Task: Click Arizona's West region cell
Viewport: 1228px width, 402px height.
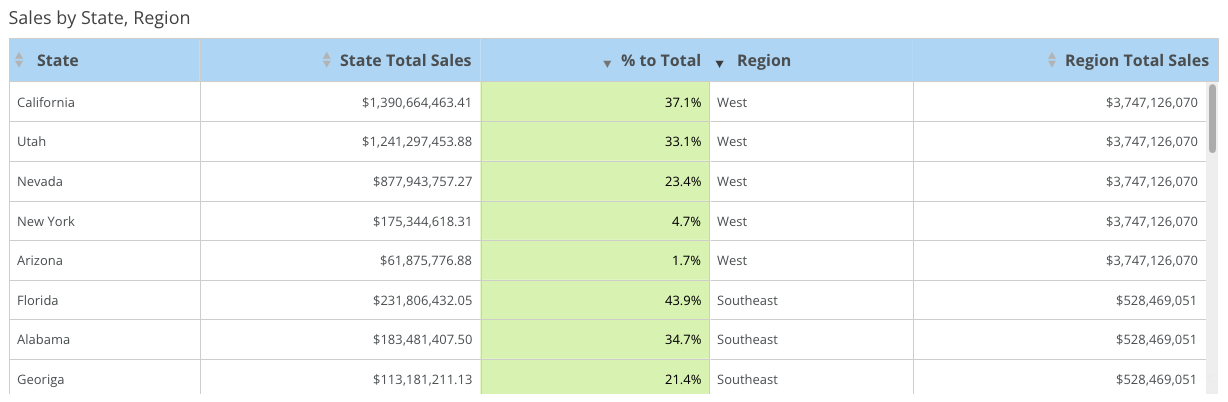Action: [731, 260]
